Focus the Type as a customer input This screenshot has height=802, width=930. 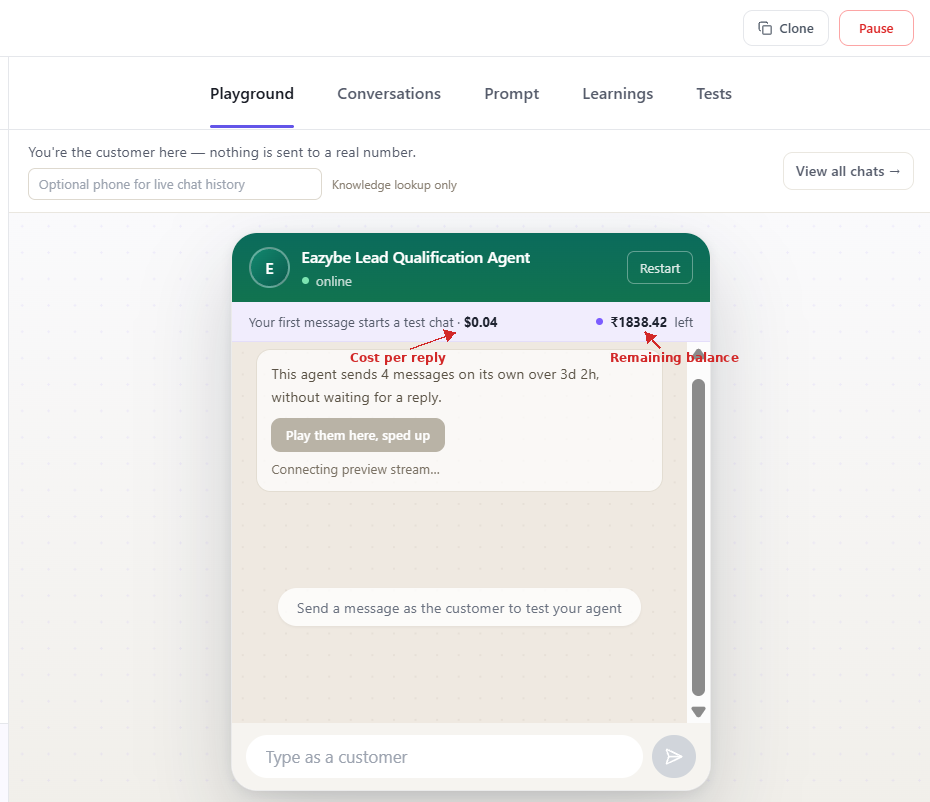444,757
